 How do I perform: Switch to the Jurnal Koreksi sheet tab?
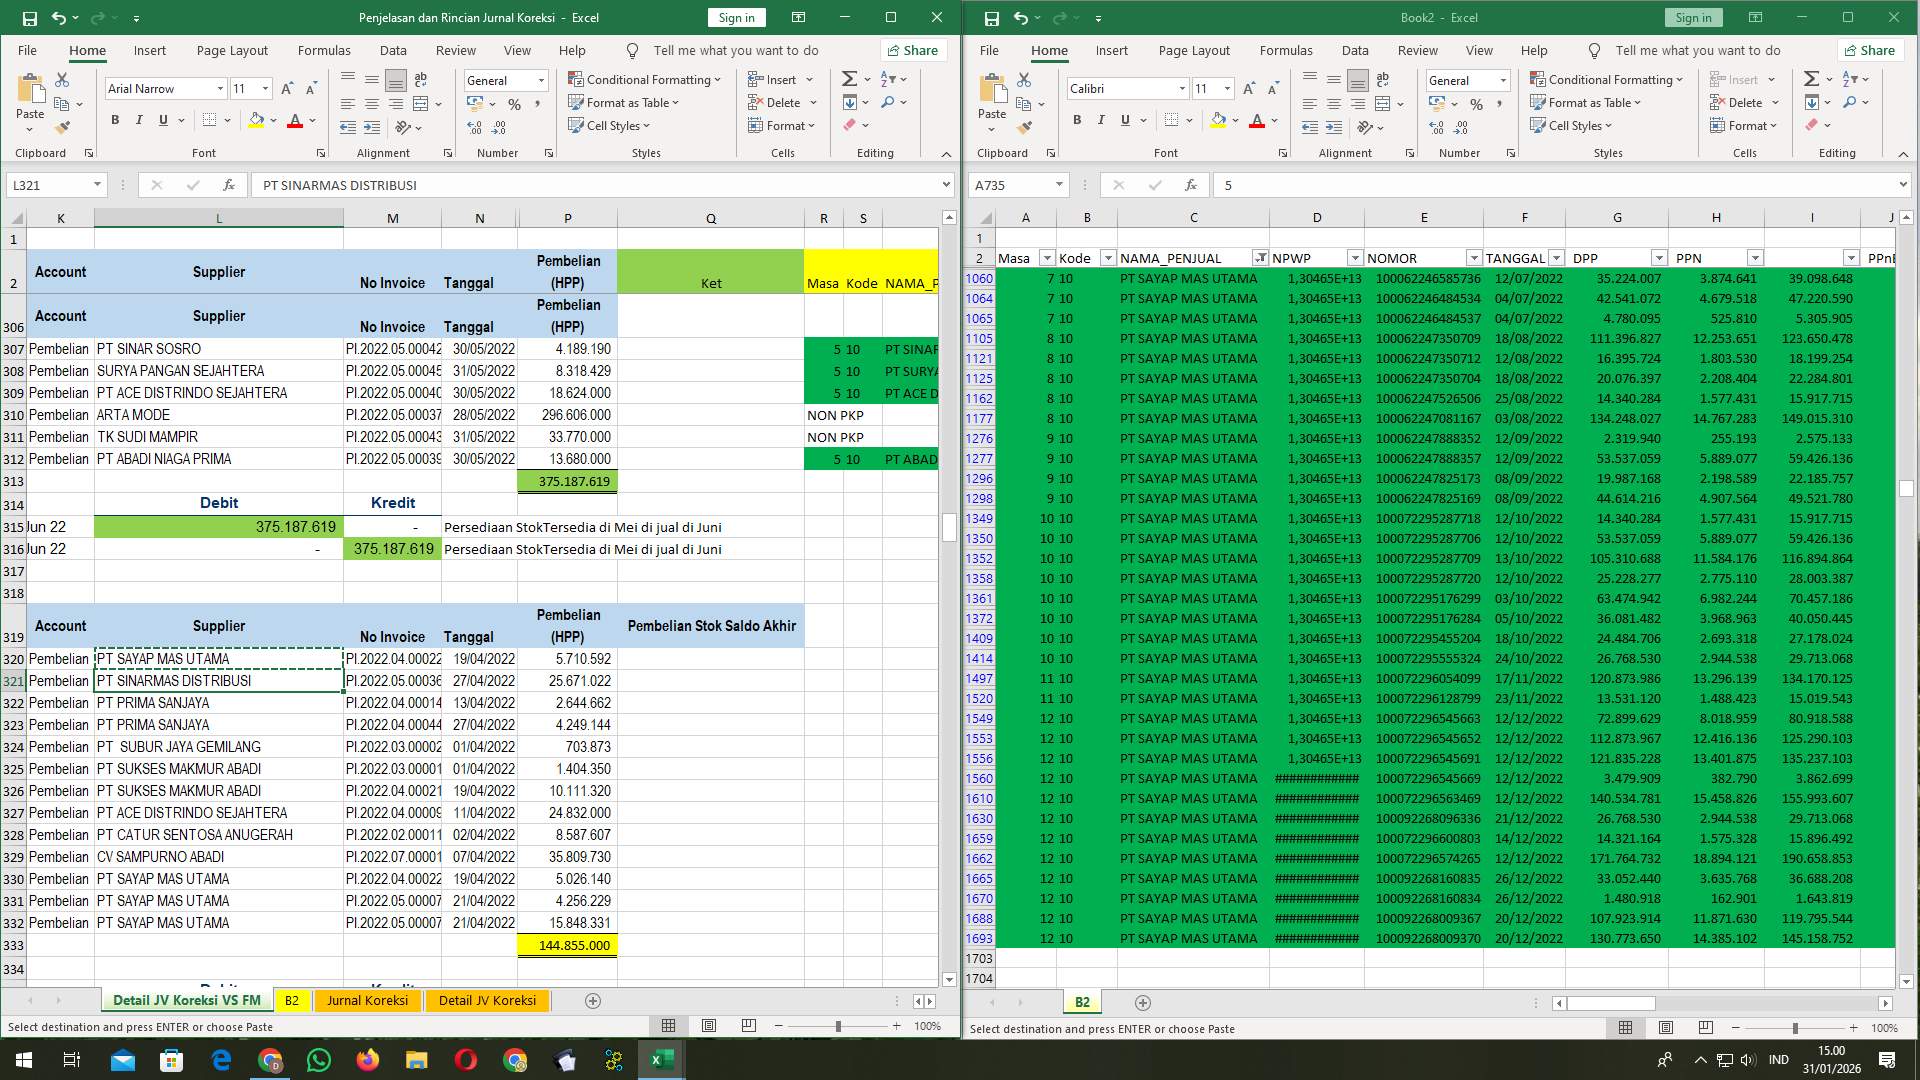point(367,1000)
